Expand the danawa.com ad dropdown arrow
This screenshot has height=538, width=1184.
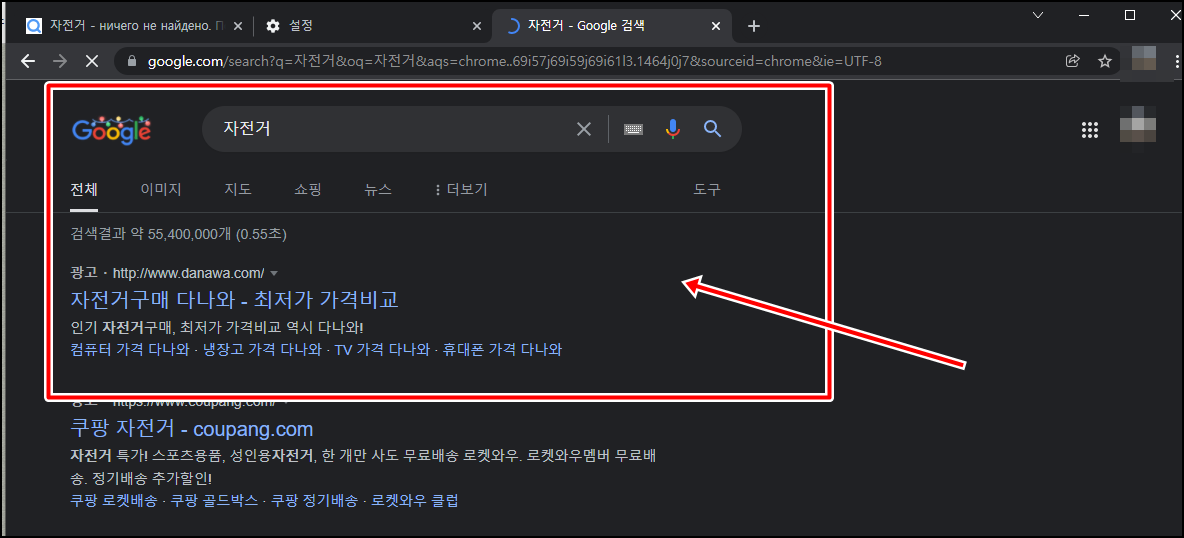(x=273, y=273)
